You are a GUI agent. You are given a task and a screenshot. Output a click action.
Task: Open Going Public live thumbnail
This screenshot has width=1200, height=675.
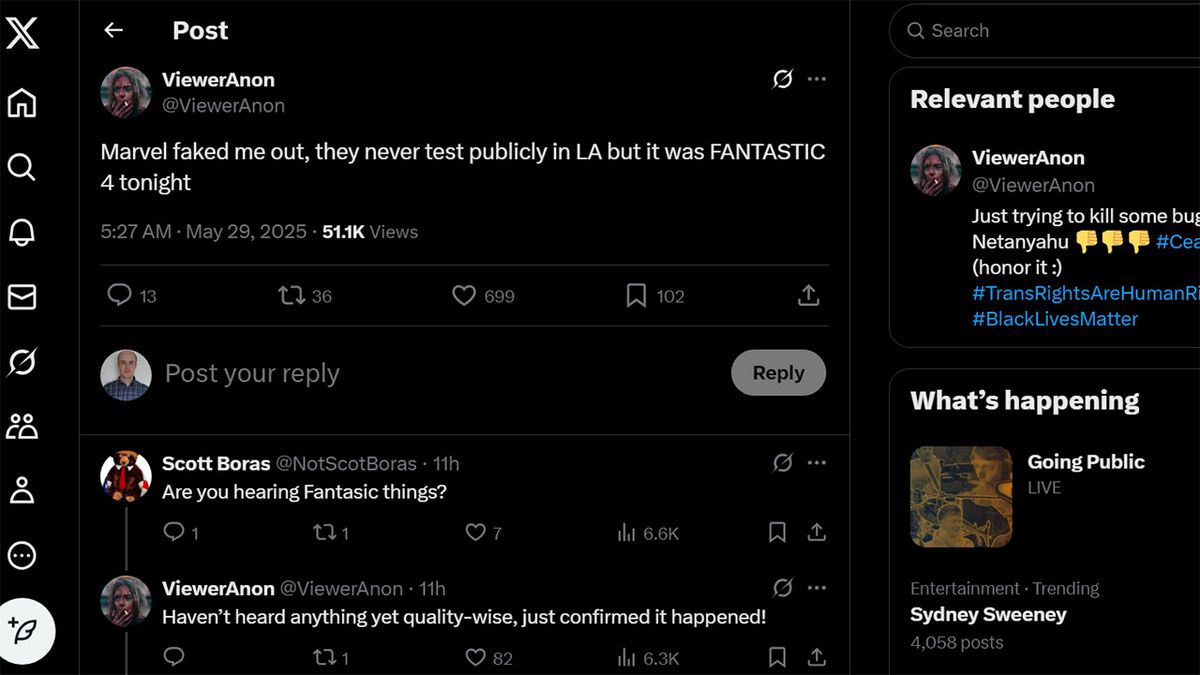click(x=961, y=497)
